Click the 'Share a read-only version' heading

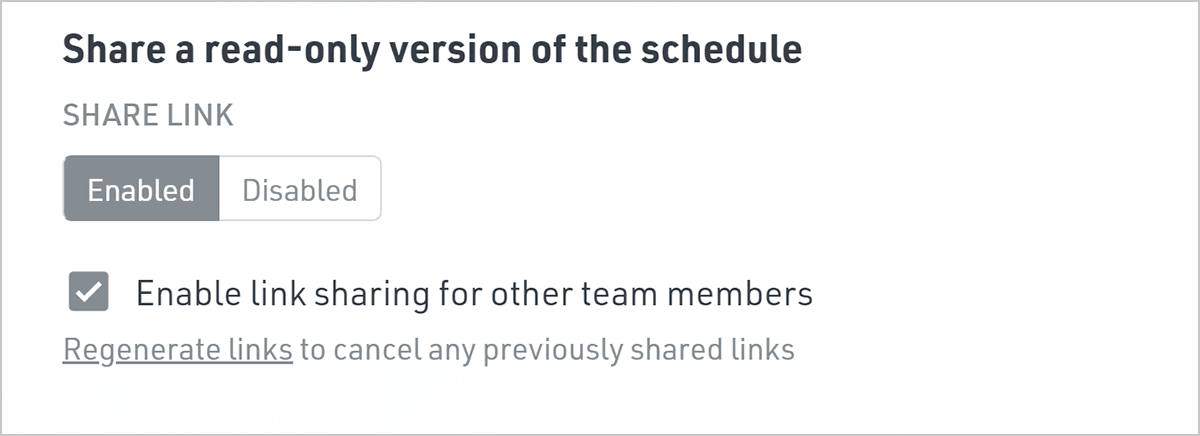click(431, 49)
